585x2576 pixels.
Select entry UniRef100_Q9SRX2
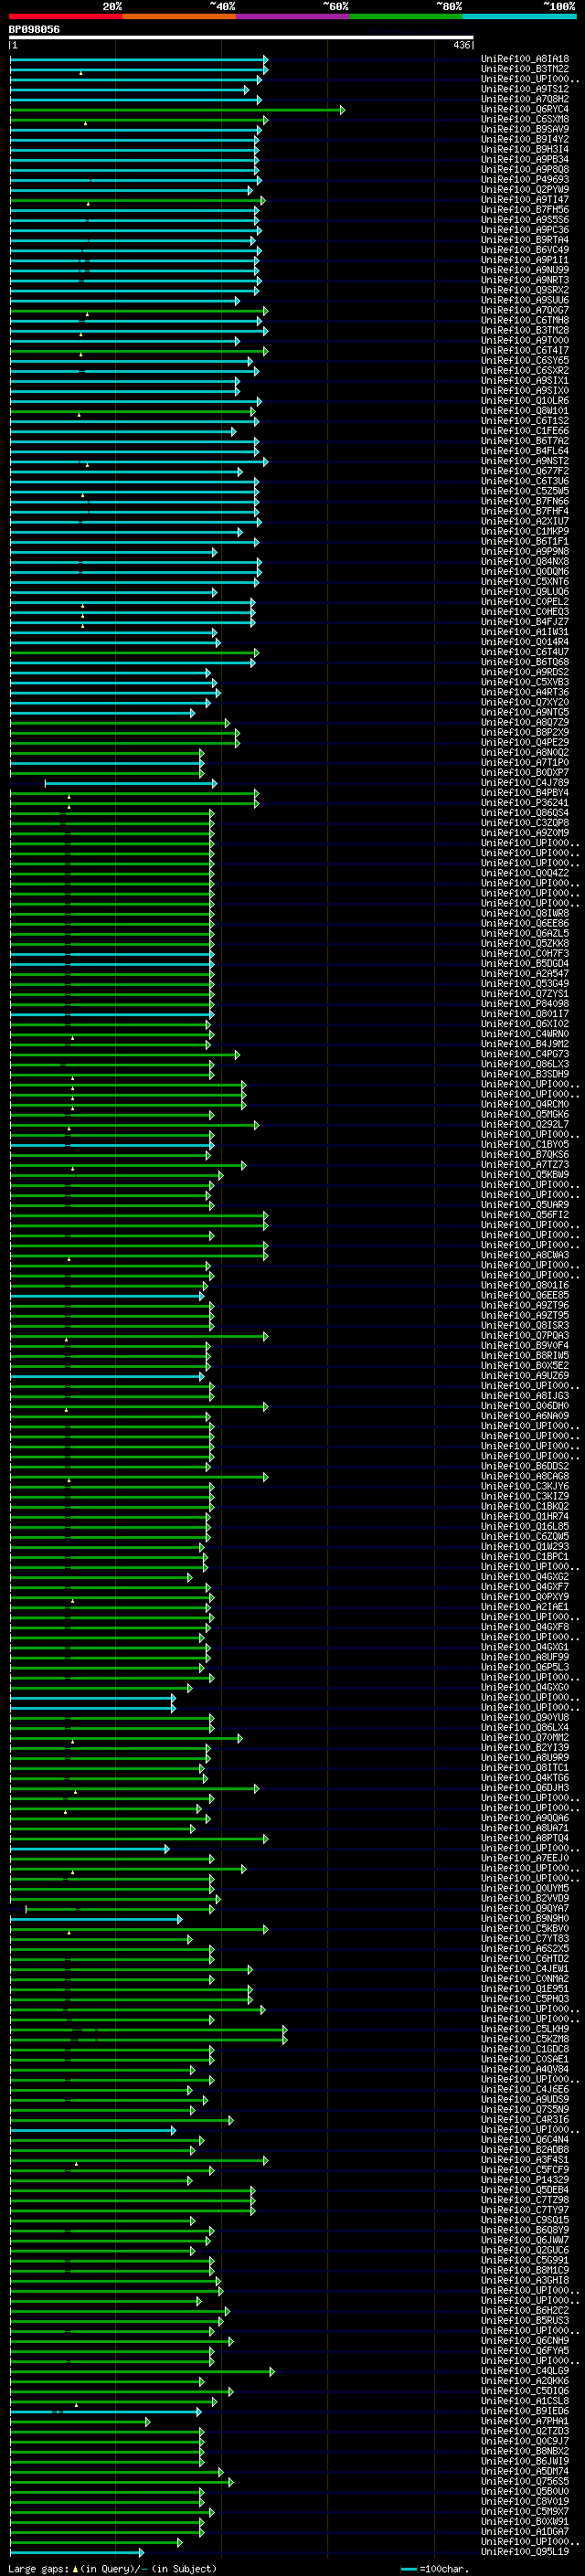pos(525,290)
